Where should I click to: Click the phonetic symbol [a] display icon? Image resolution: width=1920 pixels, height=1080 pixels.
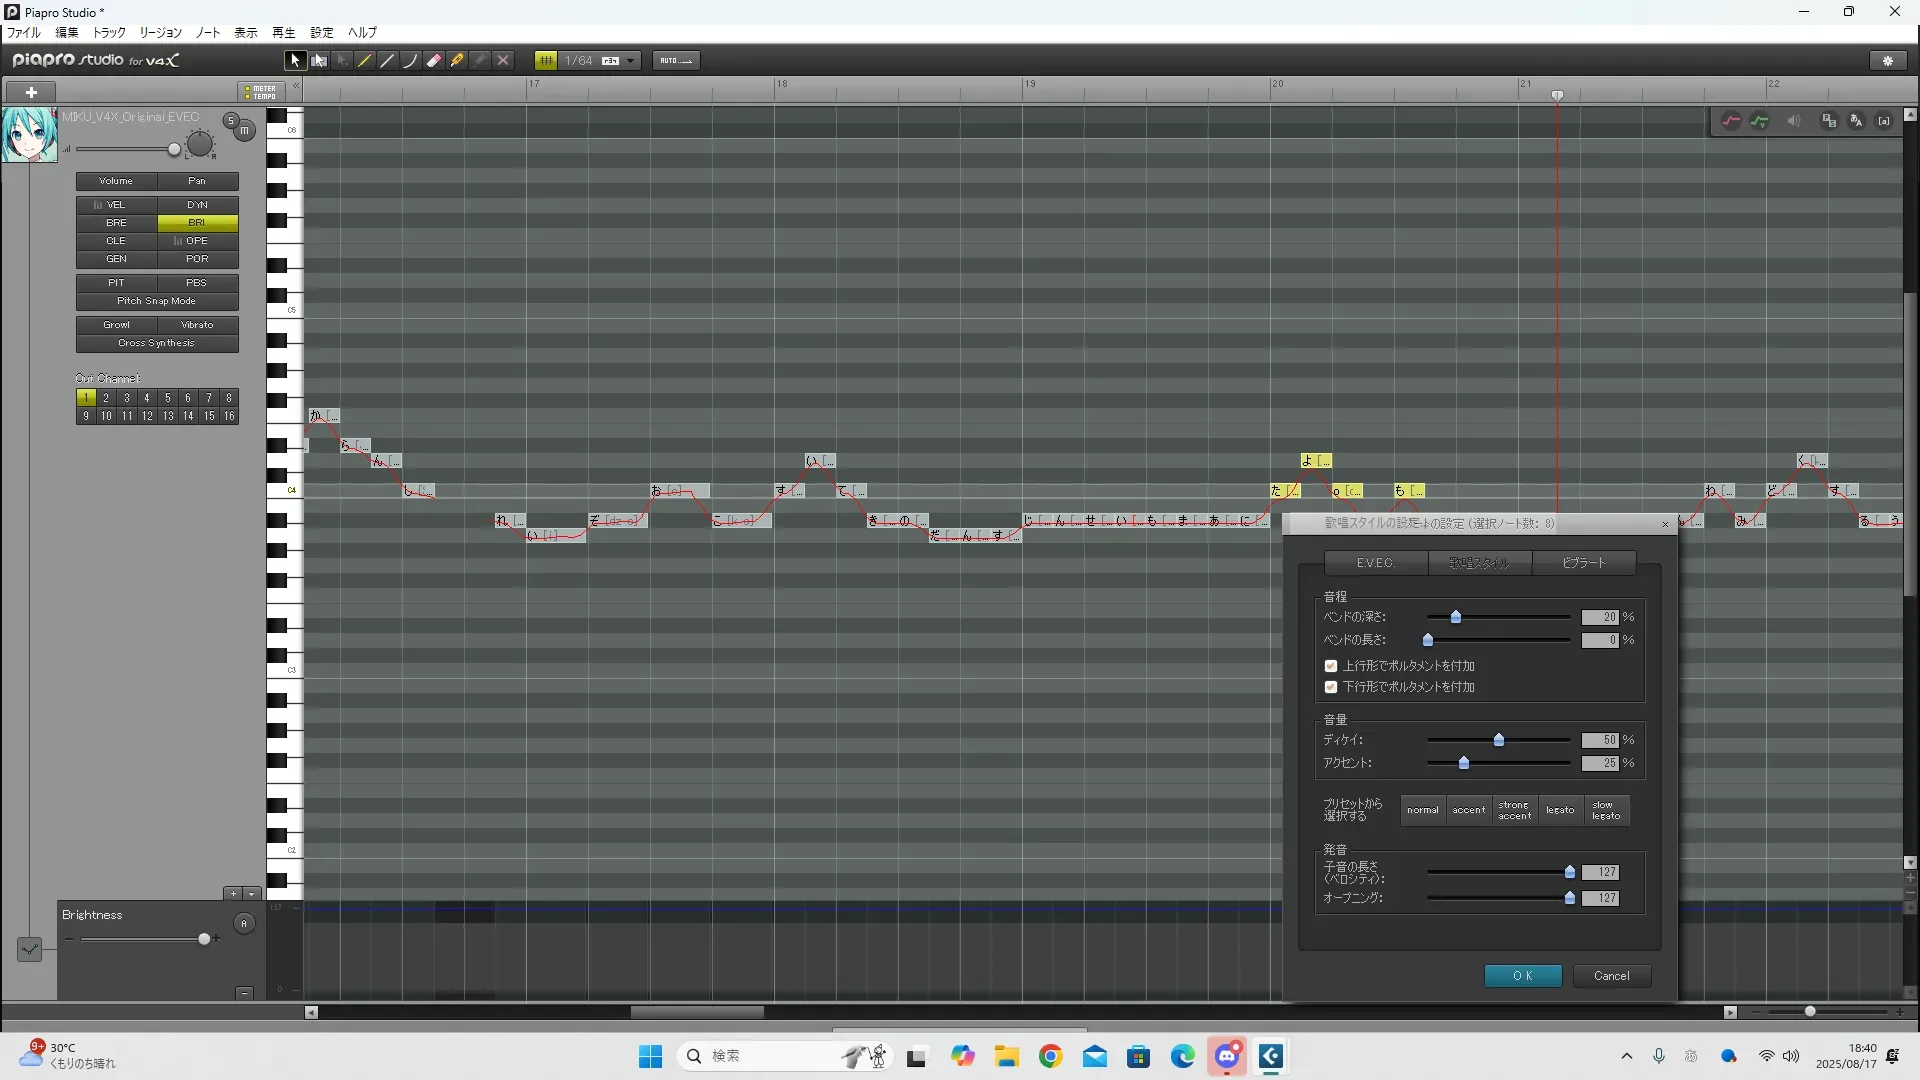tap(1884, 121)
